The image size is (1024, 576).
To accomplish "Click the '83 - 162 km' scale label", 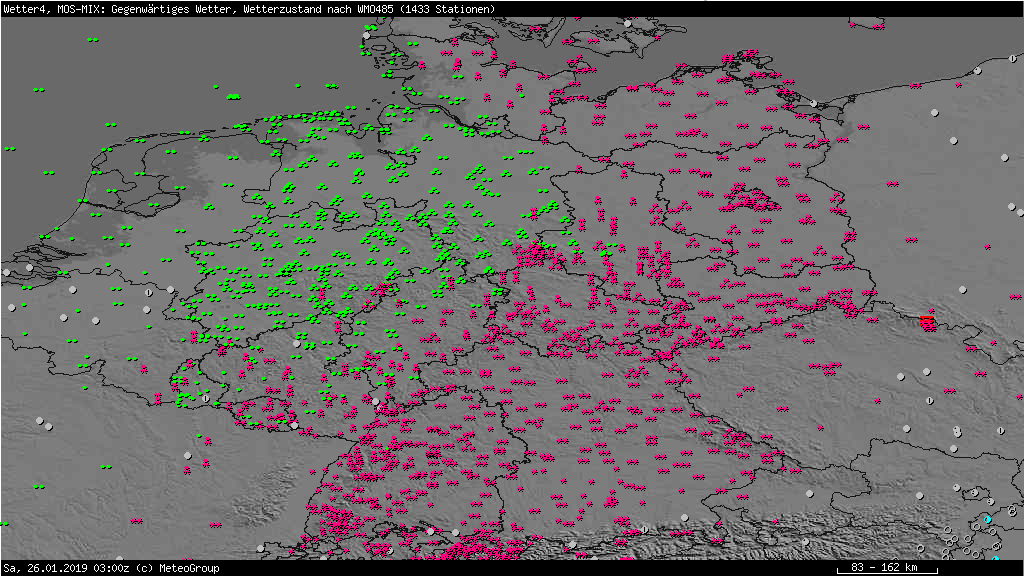I will (885, 567).
